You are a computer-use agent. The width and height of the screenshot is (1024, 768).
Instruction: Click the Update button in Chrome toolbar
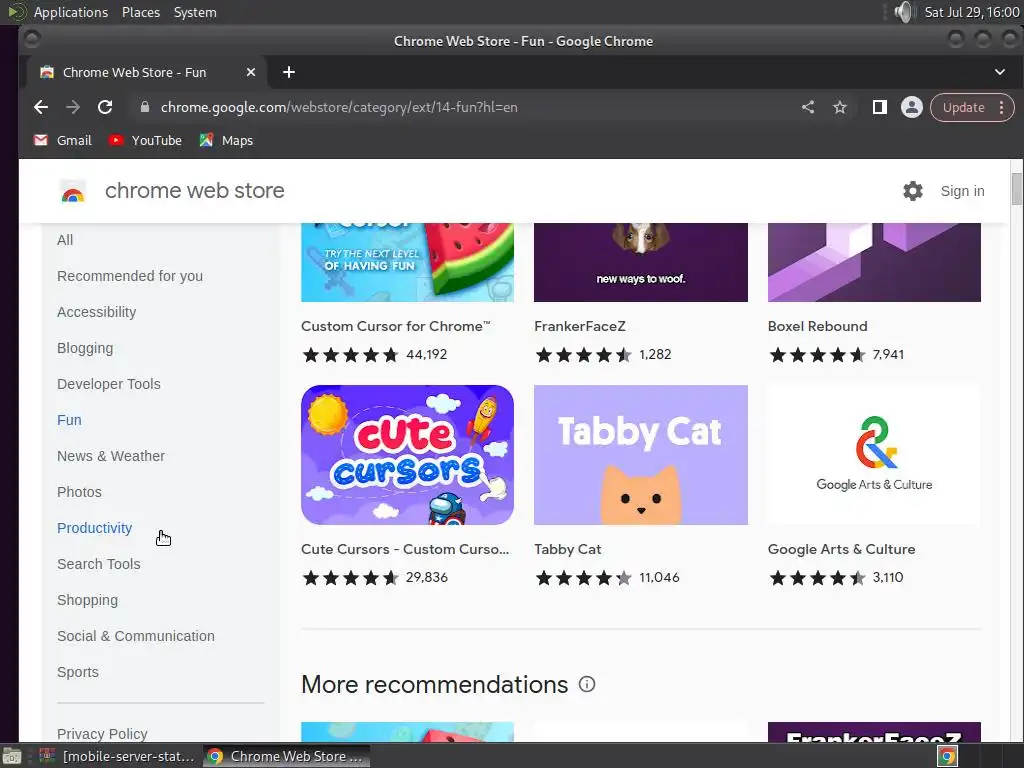click(963, 107)
